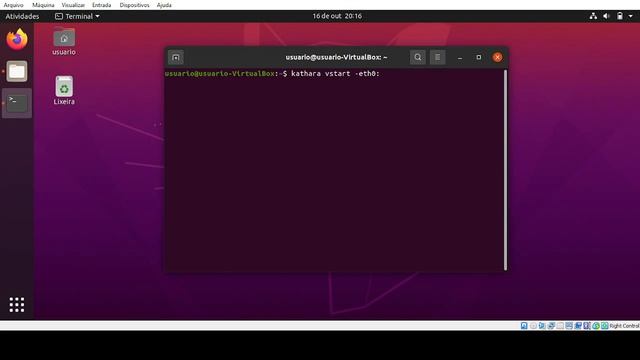Open the Entrada menu
640x360 pixels.
[x=102, y=5]
